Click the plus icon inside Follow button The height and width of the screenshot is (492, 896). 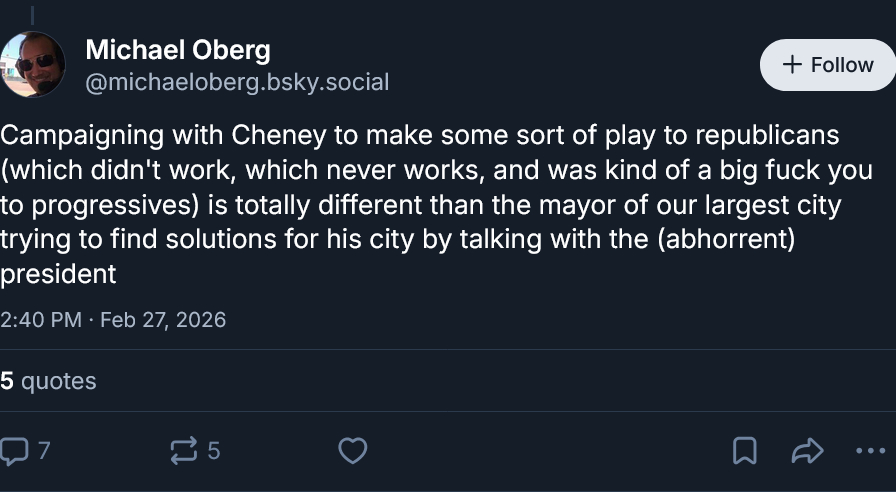792,65
